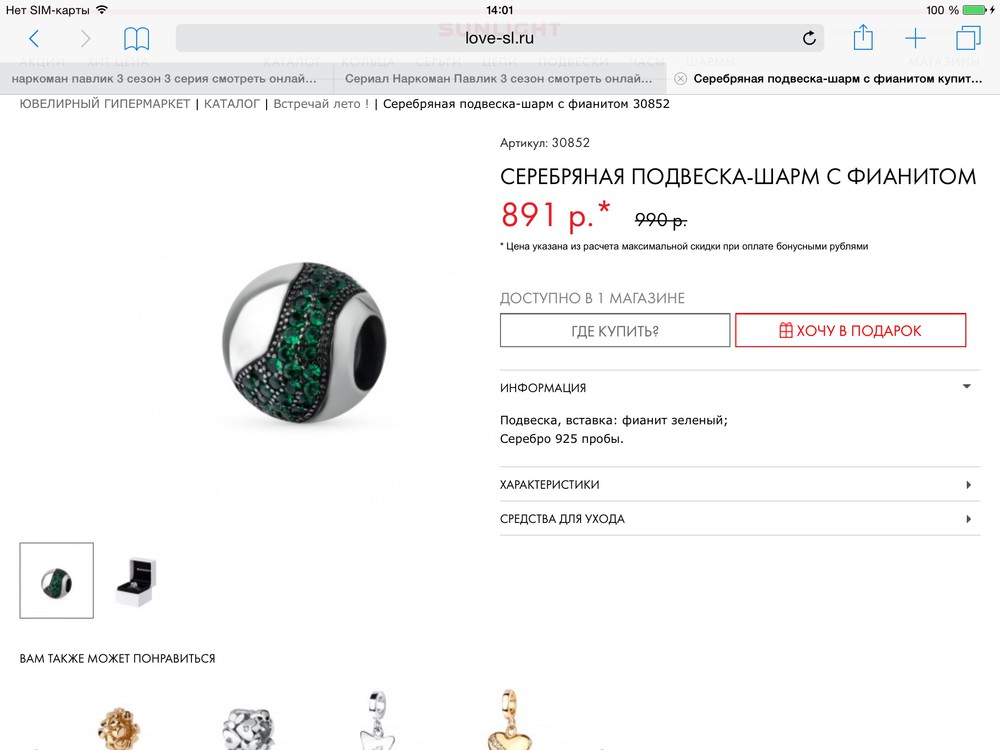
Task: Close the Серебряная подвеска-шарм tab
Action: click(x=680, y=78)
